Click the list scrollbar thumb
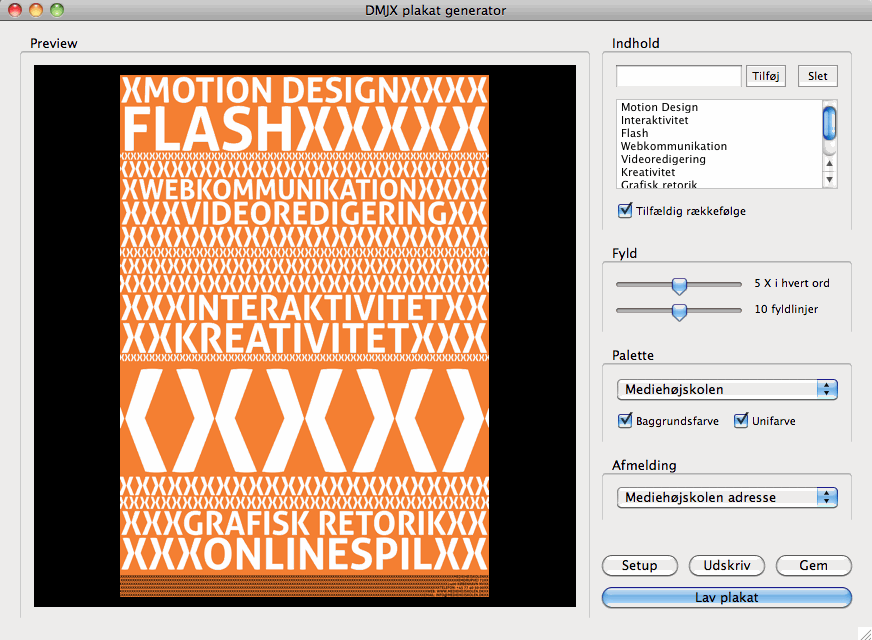The width and height of the screenshot is (872, 640). (x=829, y=123)
